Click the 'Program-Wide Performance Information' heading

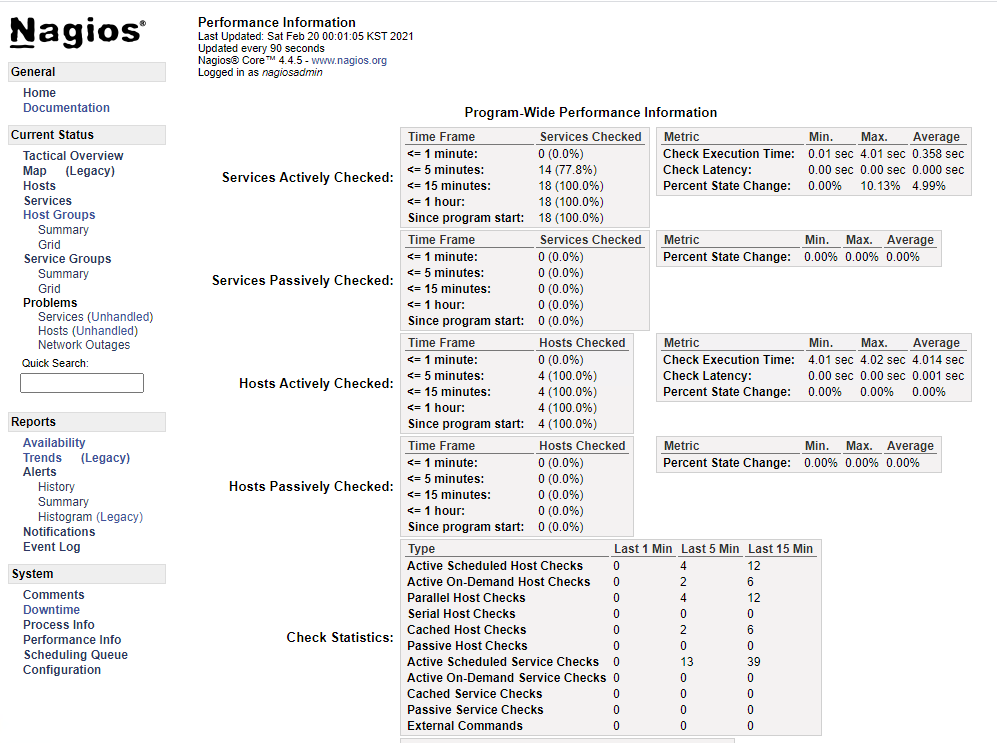tap(591, 112)
